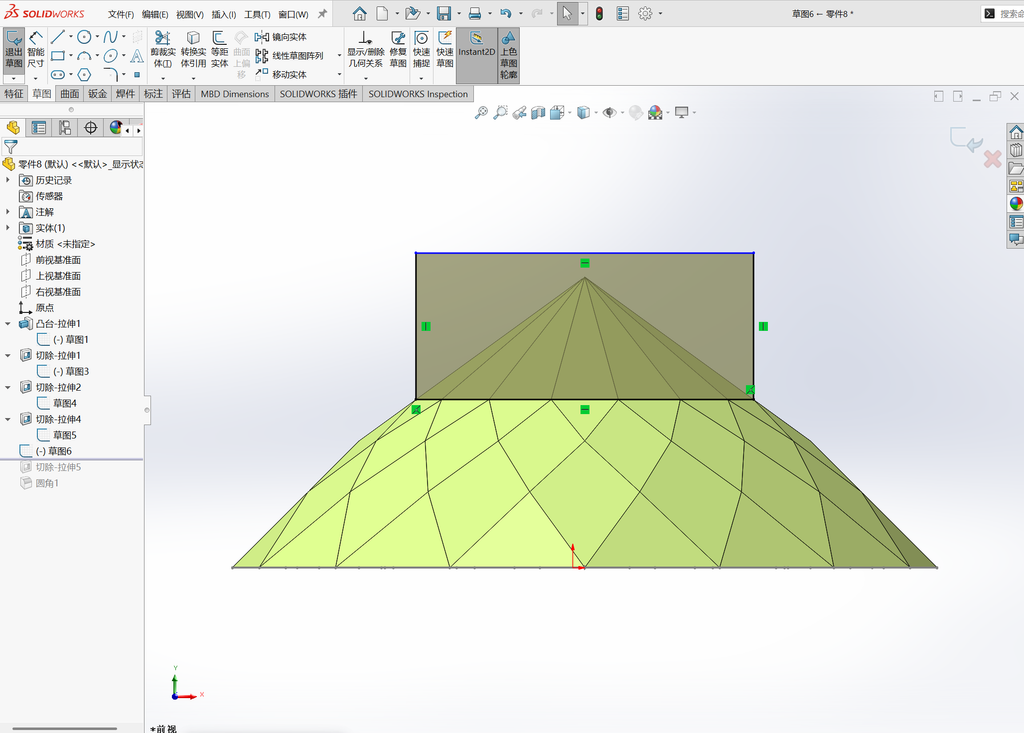Collapse 凸台-拉伸1 feature node

click(8, 323)
